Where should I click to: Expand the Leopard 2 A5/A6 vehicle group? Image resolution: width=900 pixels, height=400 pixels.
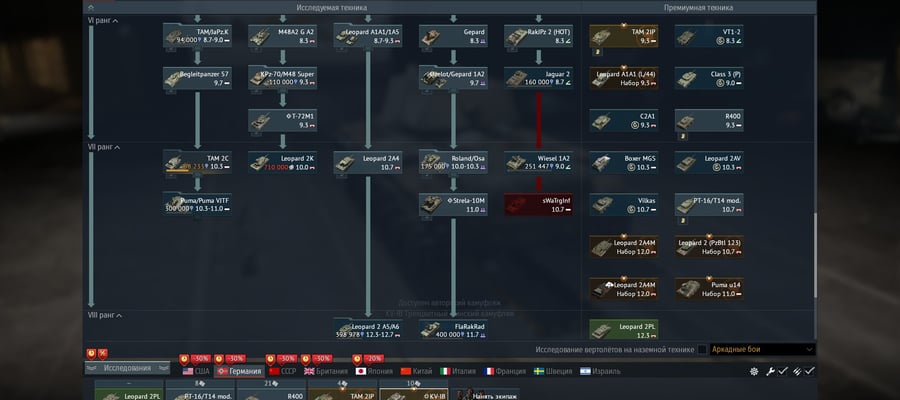point(368,329)
